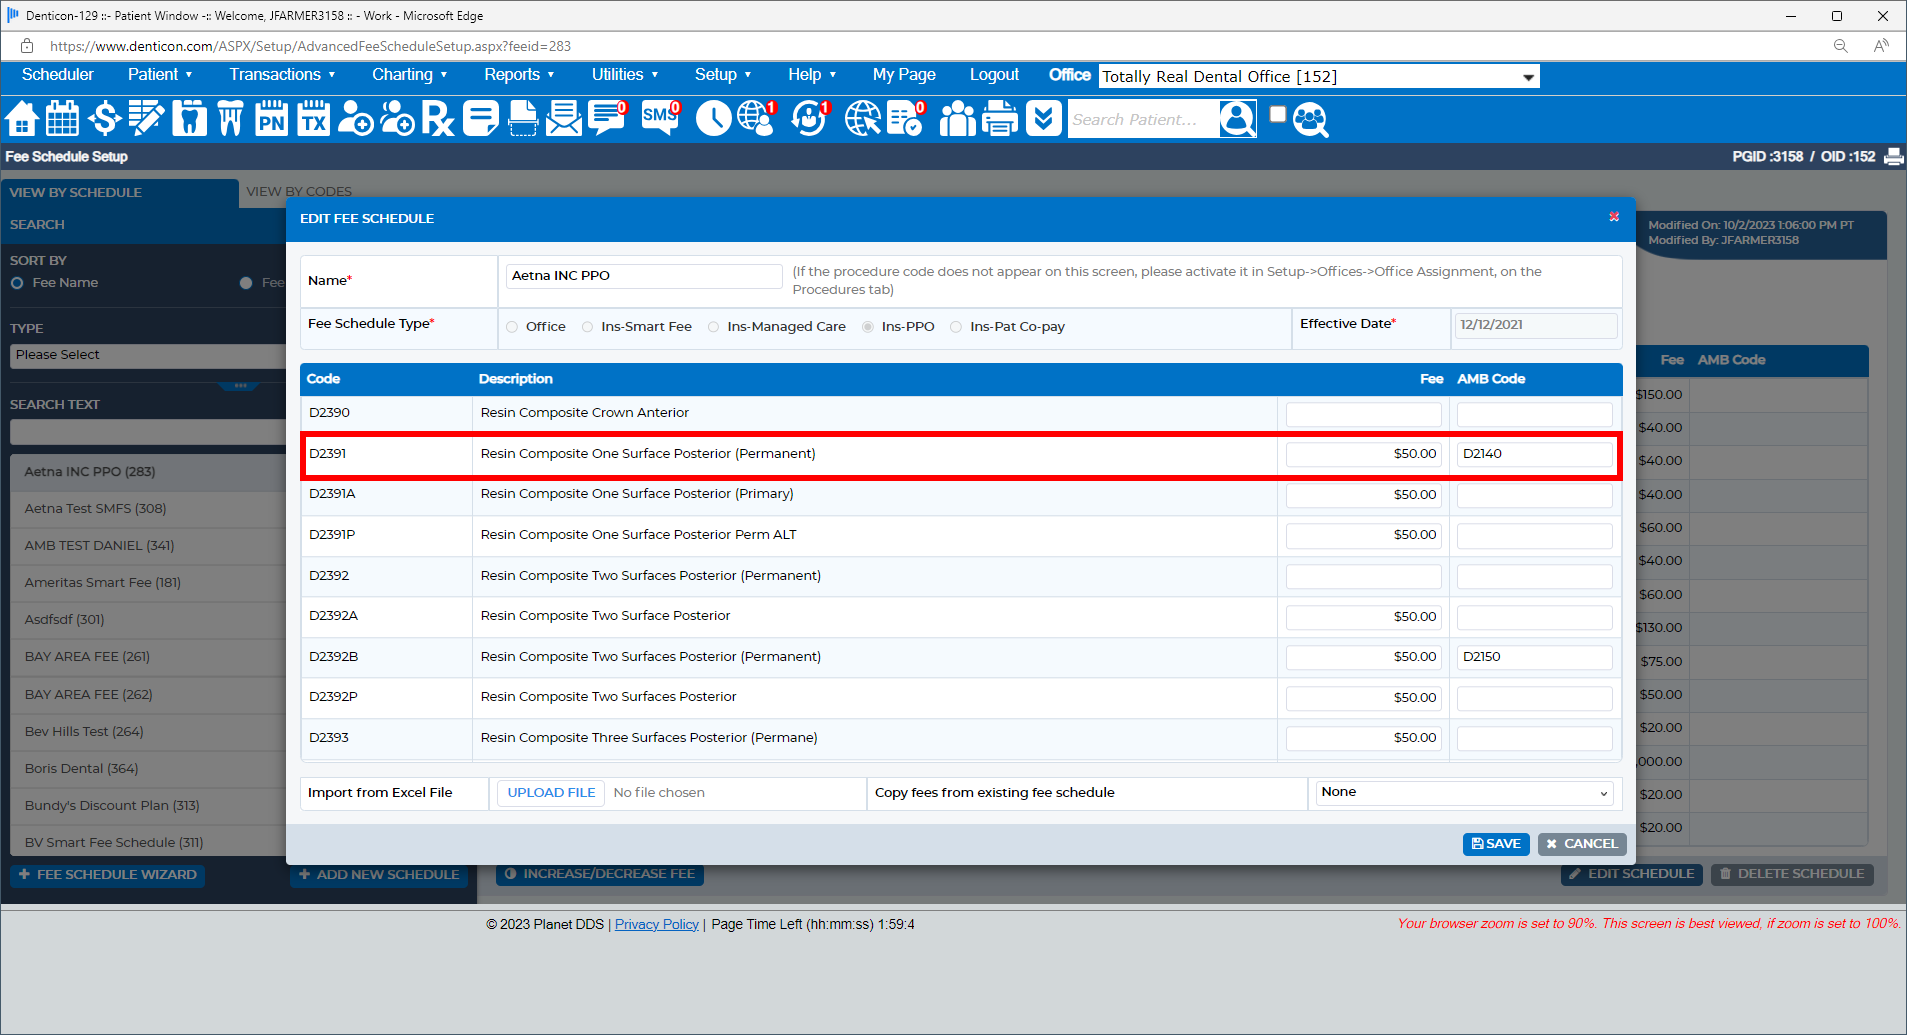Go to My Page
The width and height of the screenshot is (1907, 1035).
click(x=904, y=75)
